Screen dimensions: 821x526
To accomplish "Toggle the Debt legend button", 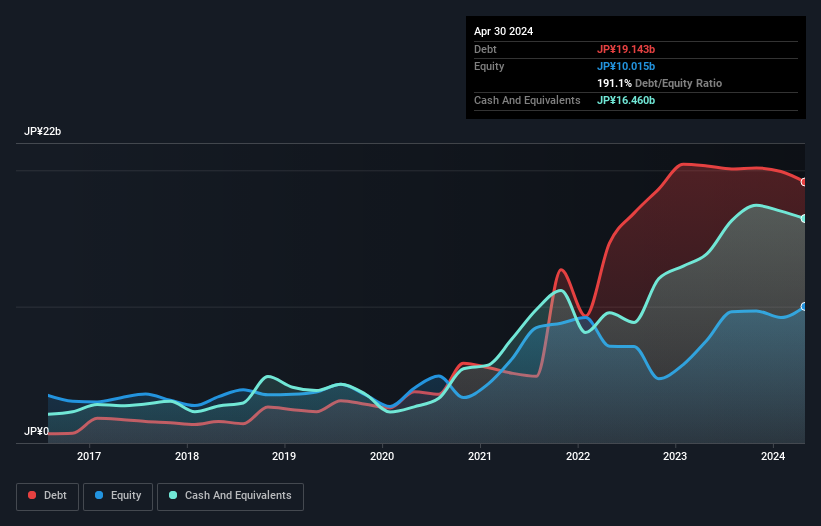I will (x=48, y=496).
